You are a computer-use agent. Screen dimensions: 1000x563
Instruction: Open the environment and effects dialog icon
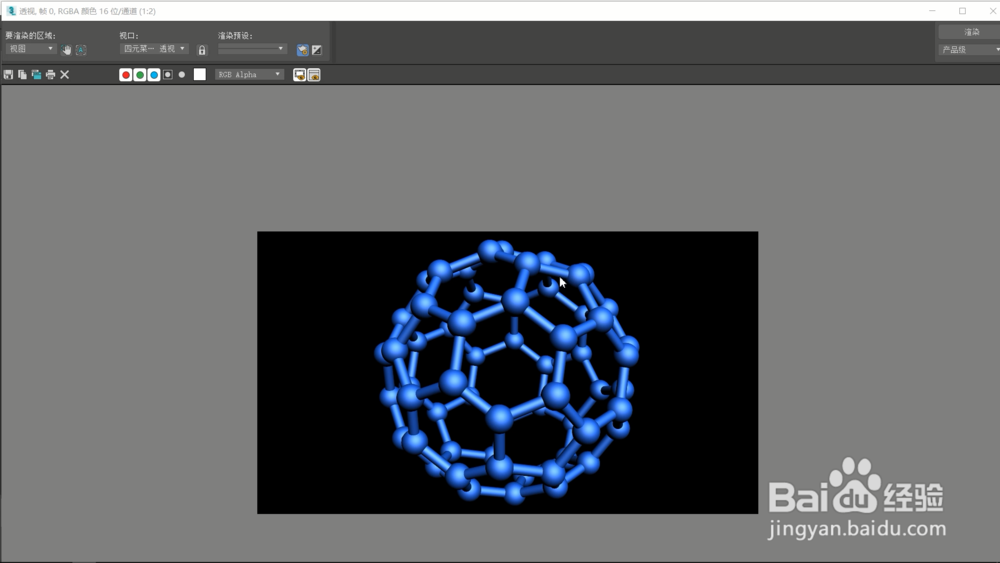point(317,50)
